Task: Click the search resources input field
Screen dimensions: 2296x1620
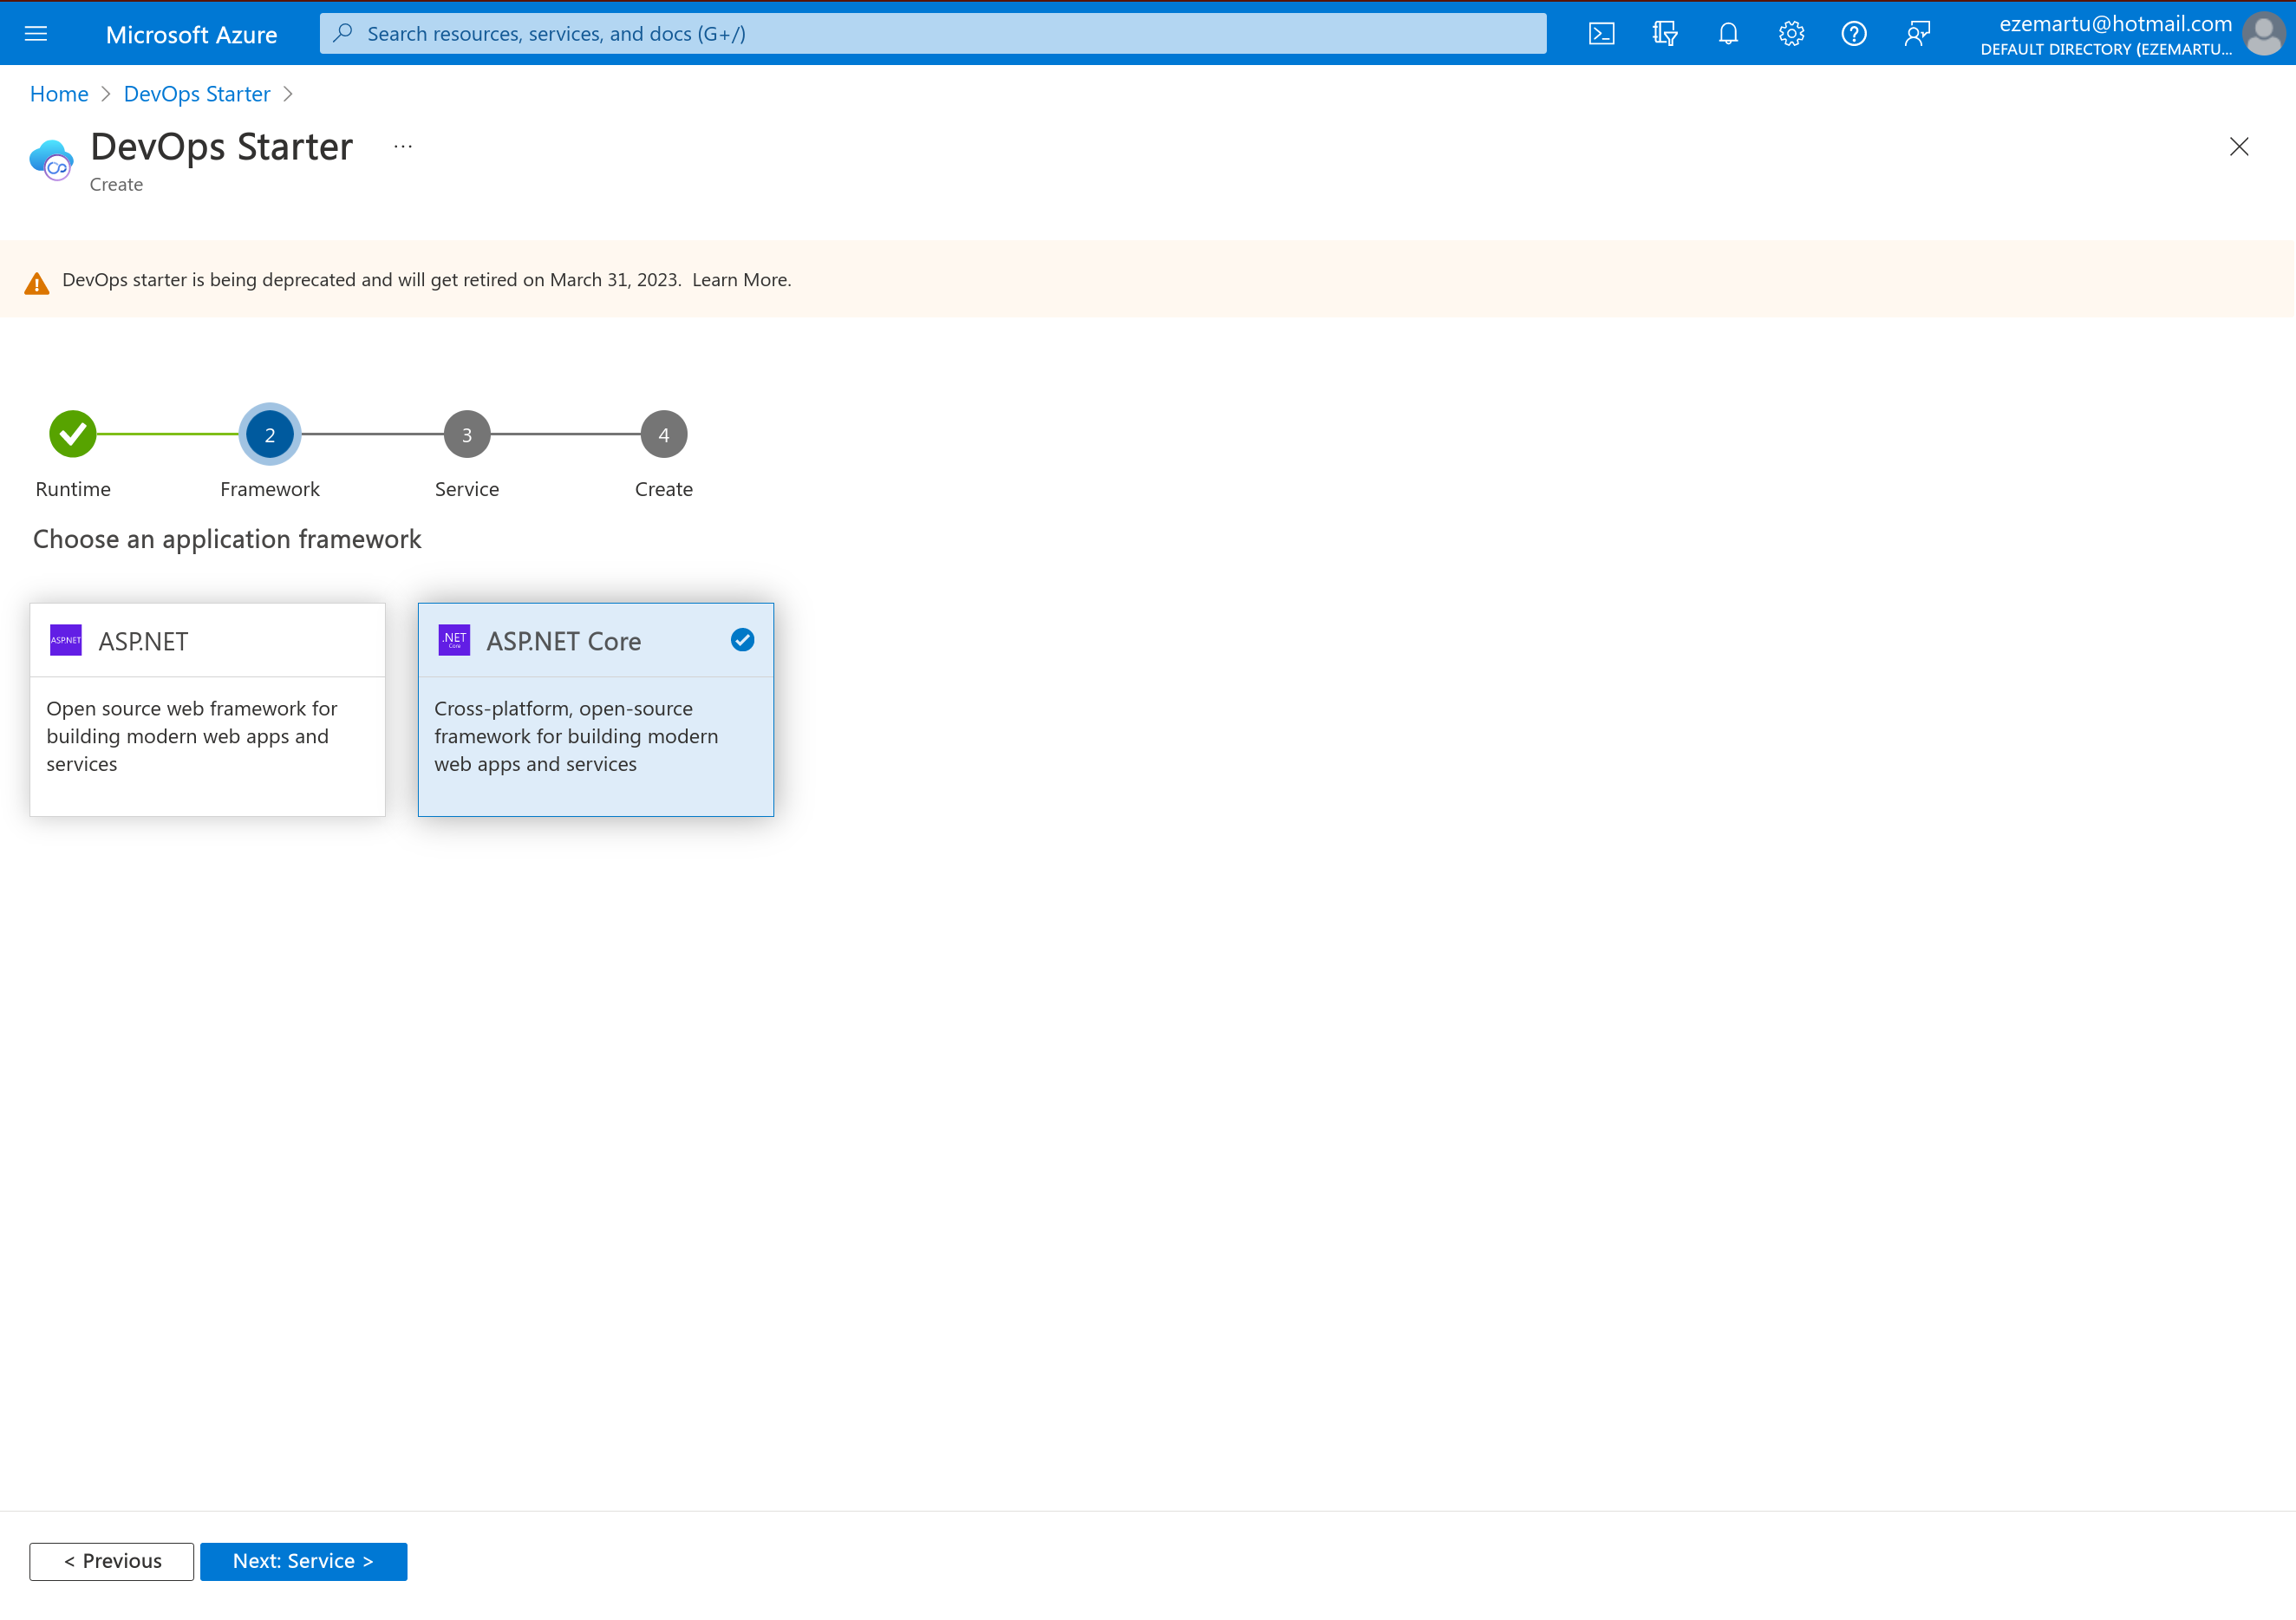Action: pyautogui.click(x=930, y=33)
